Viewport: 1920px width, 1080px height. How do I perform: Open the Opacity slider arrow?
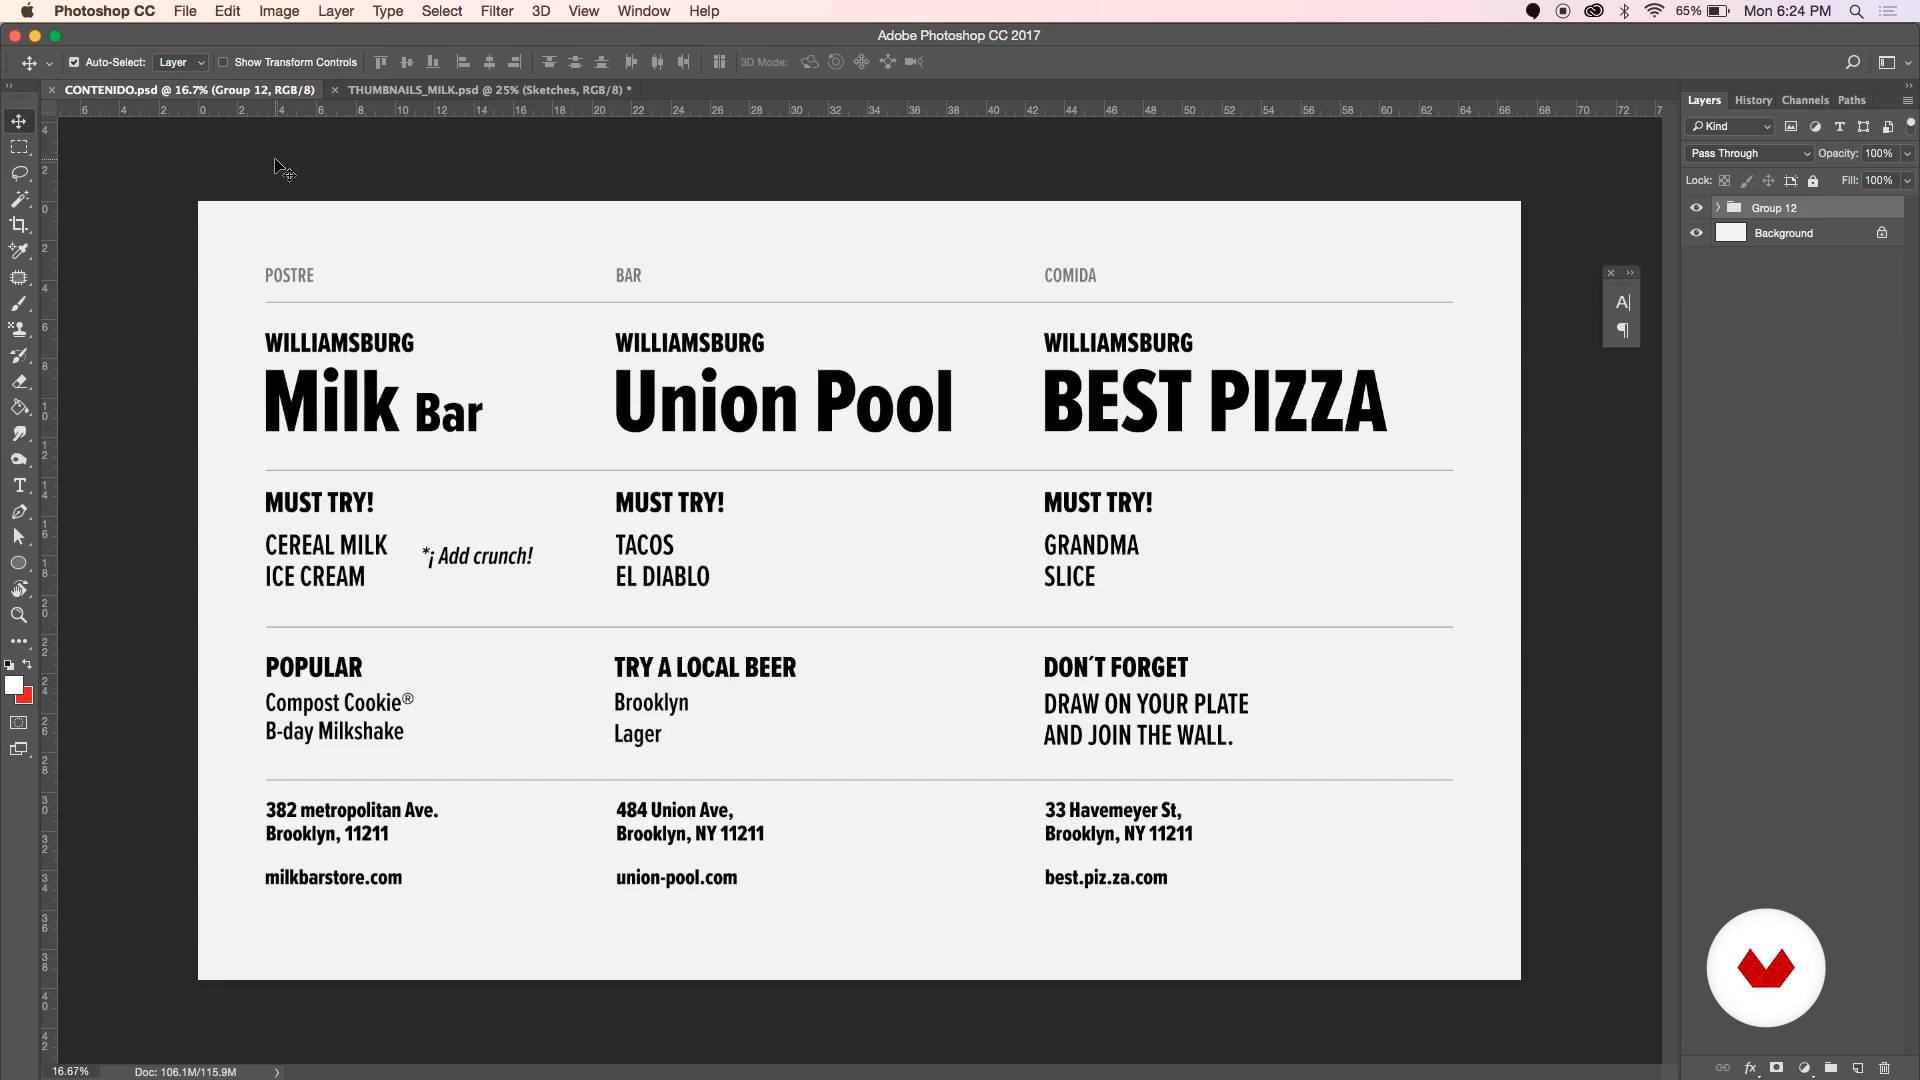point(1907,154)
